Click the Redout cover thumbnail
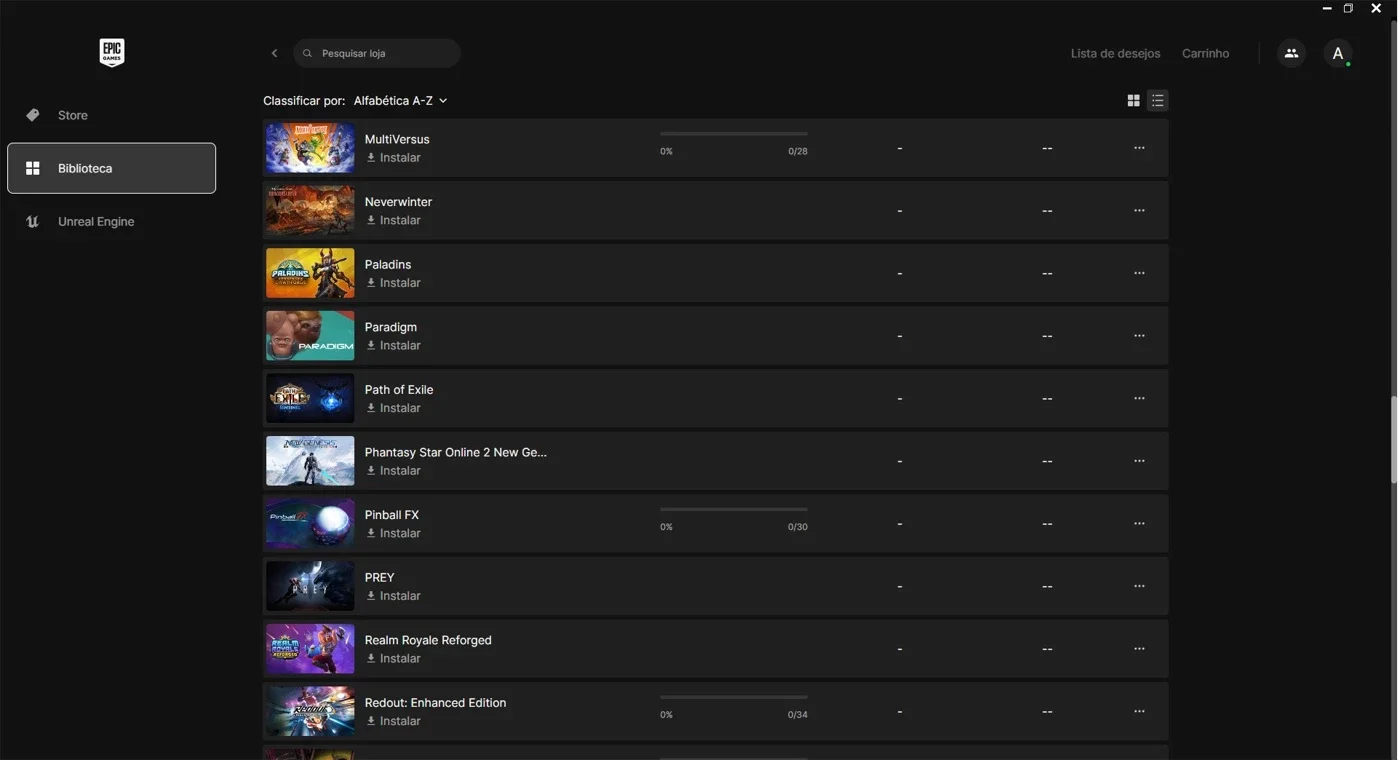Viewport: 1400px width, 760px height. (310, 711)
